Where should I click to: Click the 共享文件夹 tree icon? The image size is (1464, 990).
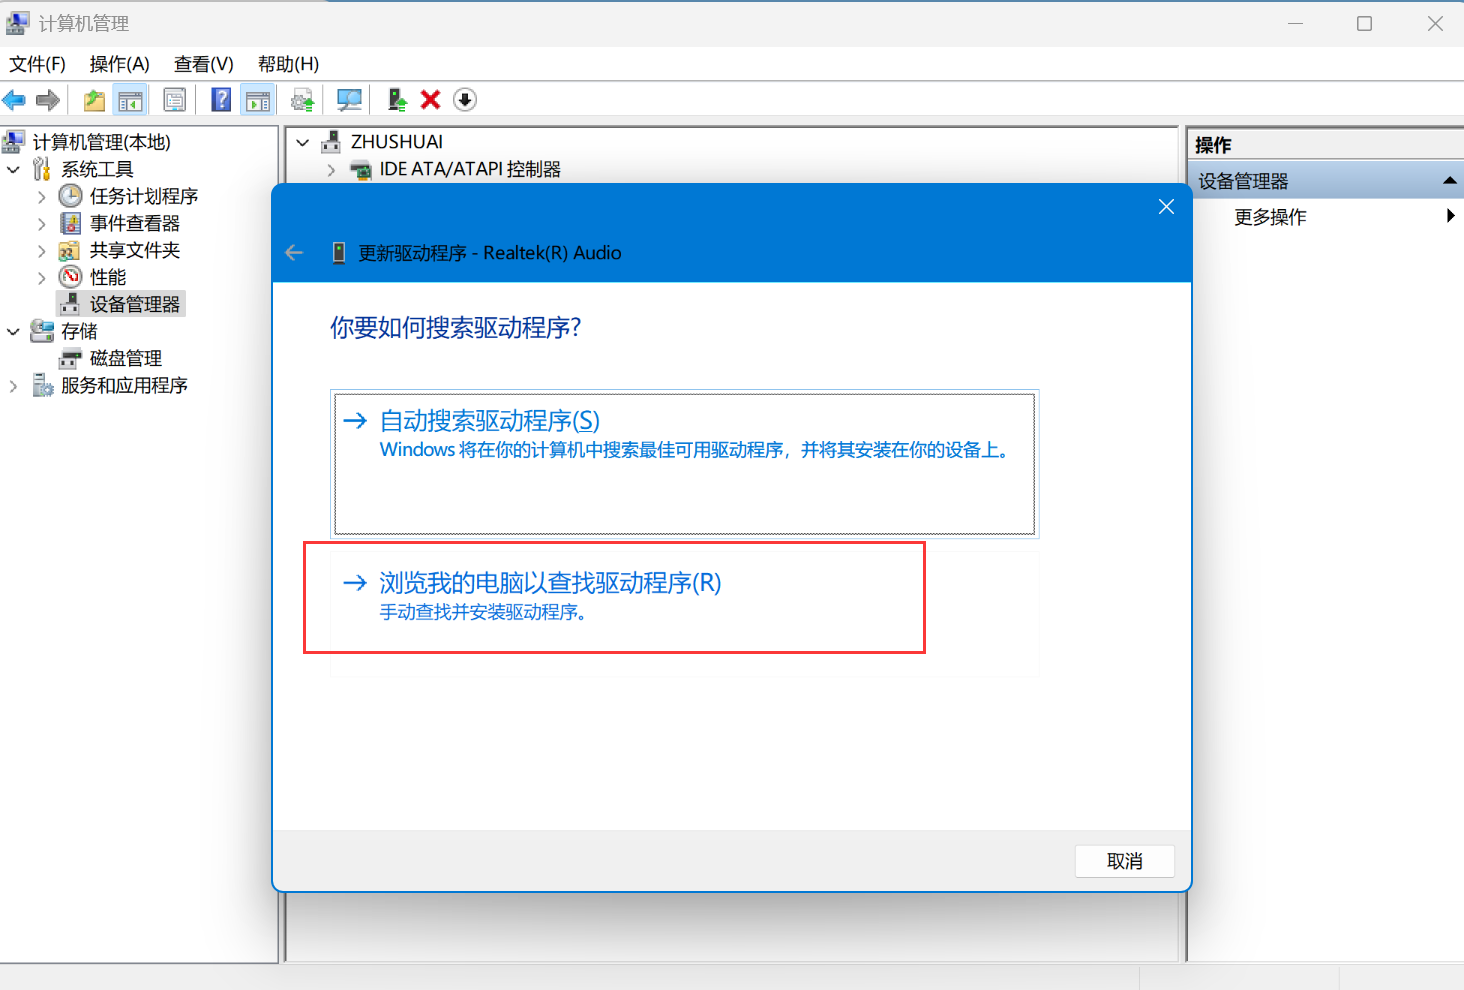coord(70,250)
